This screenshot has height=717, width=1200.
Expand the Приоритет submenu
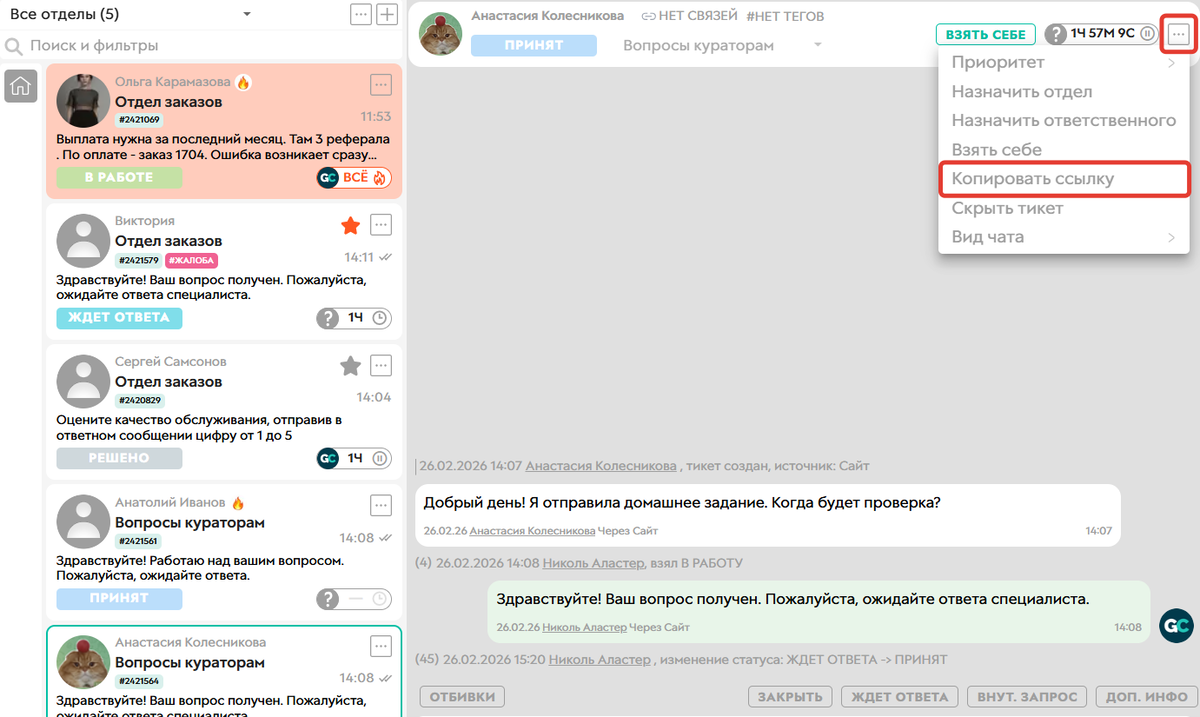(x=1064, y=63)
